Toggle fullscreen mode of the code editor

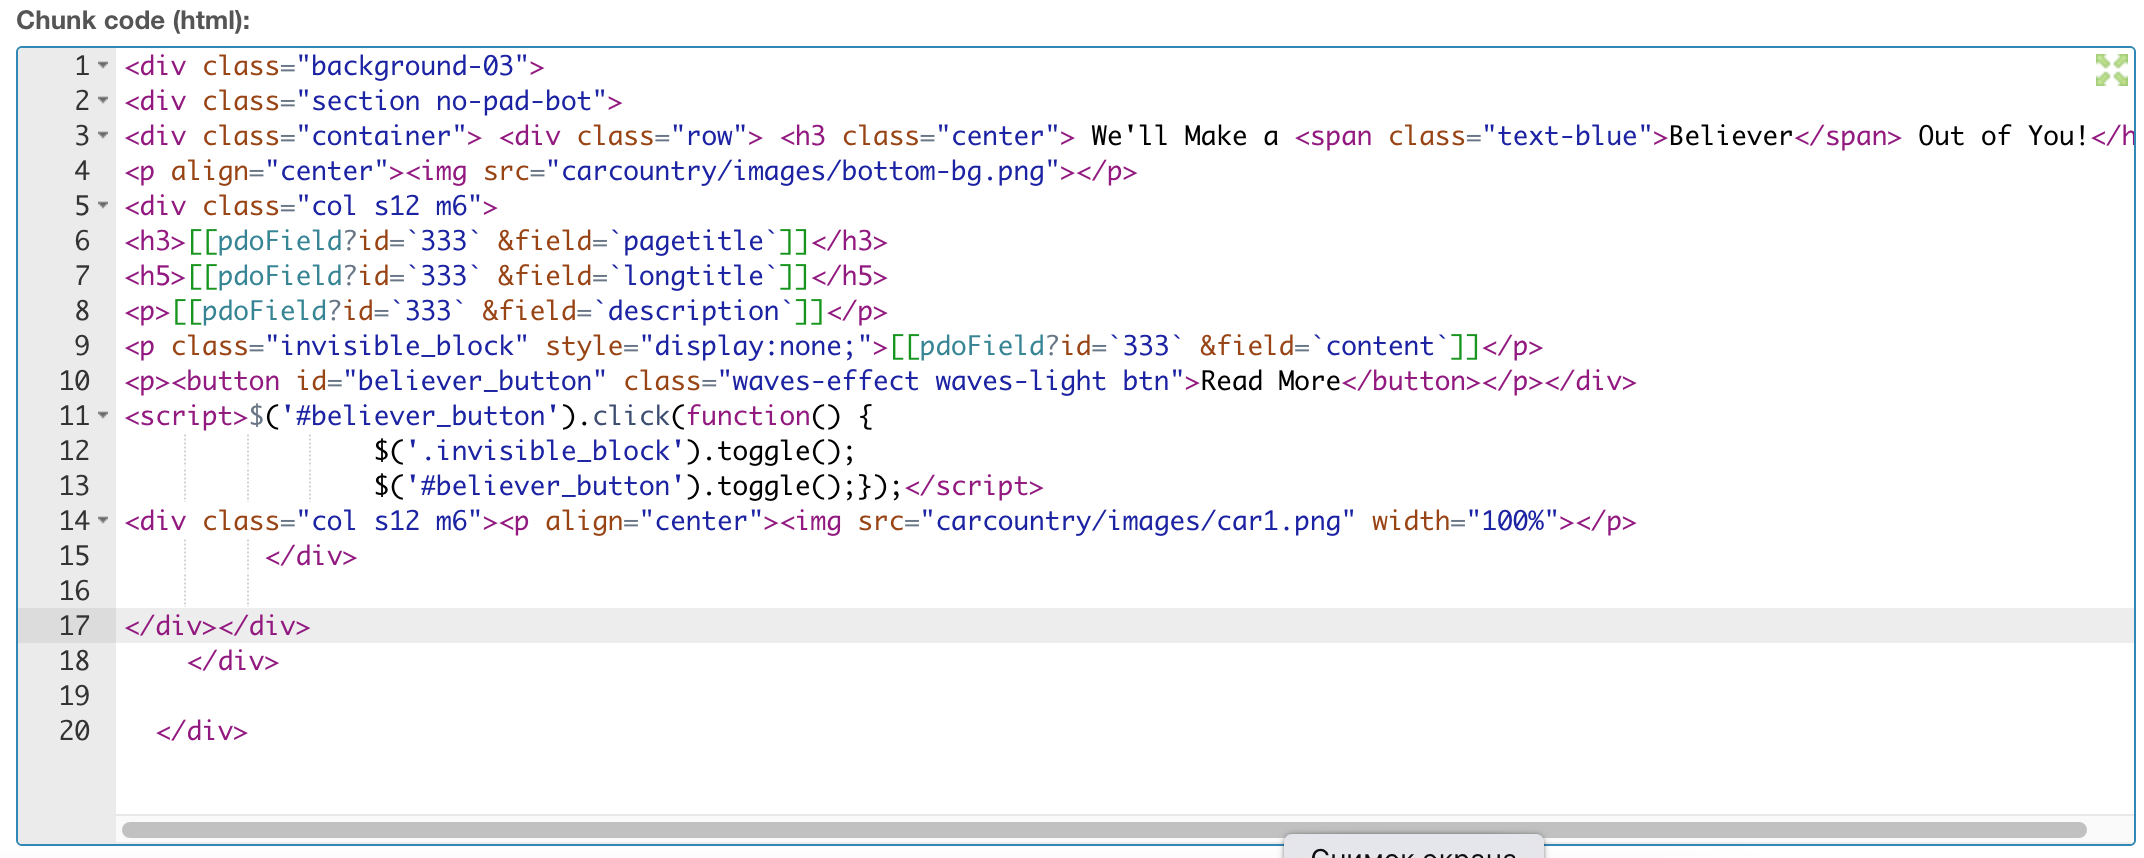point(2111,70)
